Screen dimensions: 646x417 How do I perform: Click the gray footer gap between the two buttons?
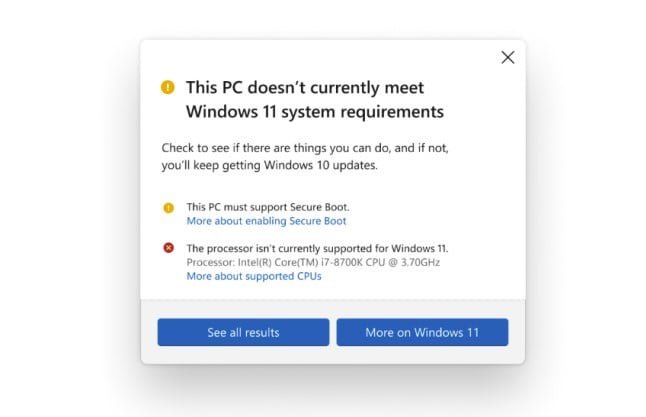[x=333, y=332]
